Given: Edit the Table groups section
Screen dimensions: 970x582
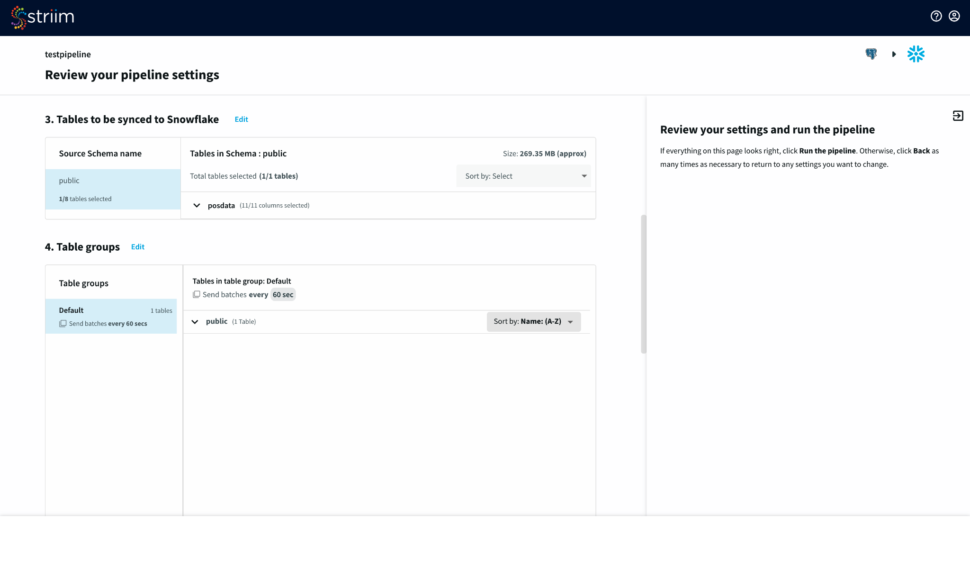Looking at the screenshot, I should (x=138, y=247).
